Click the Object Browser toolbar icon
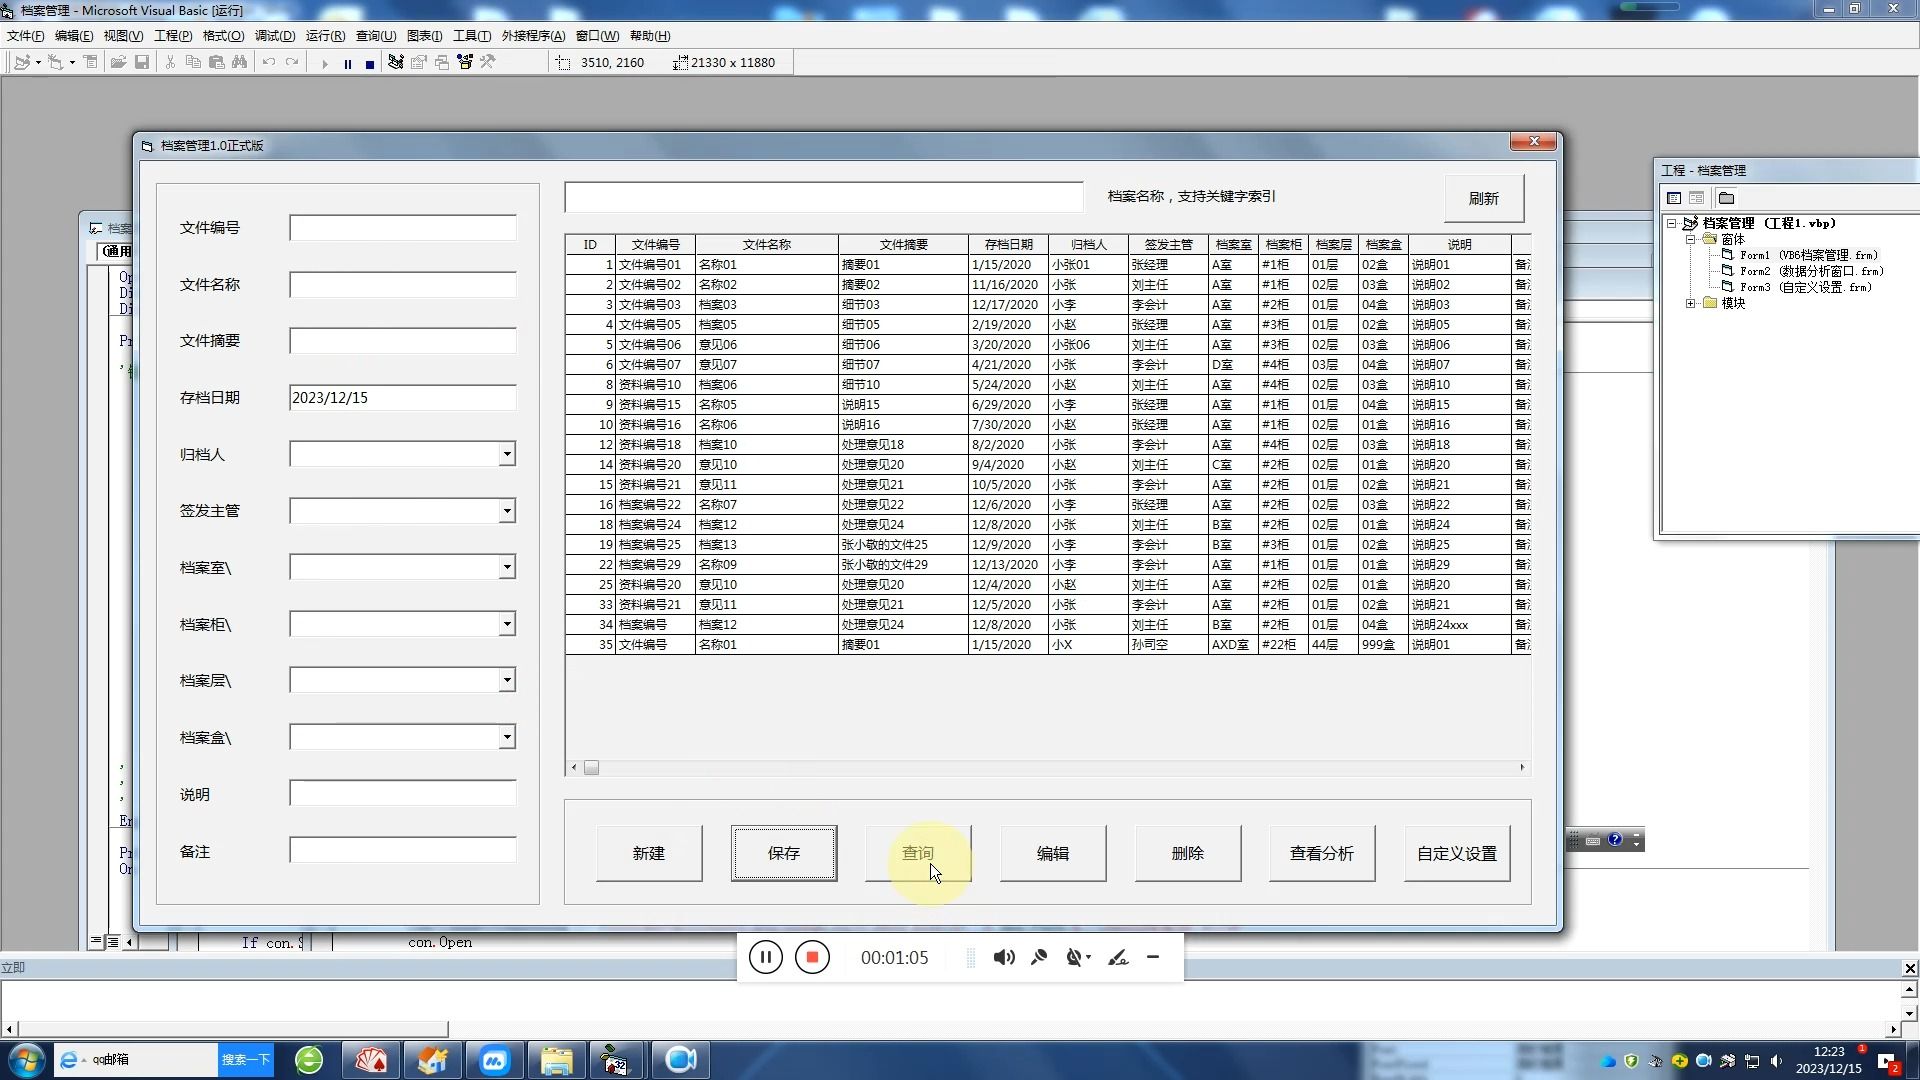1920x1080 pixels. pyautogui.click(x=465, y=62)
